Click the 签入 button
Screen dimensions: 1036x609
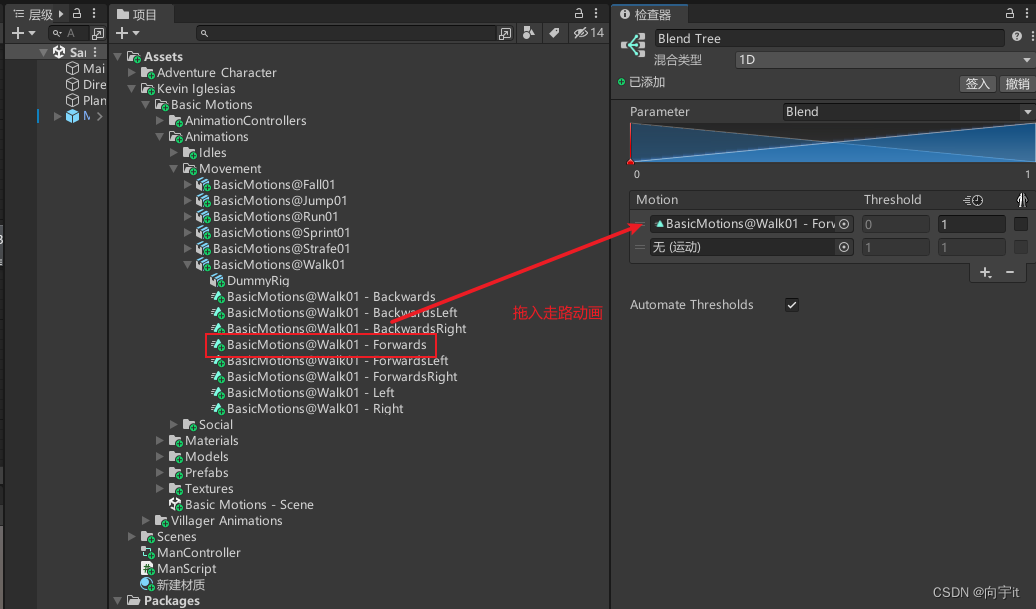977,84
